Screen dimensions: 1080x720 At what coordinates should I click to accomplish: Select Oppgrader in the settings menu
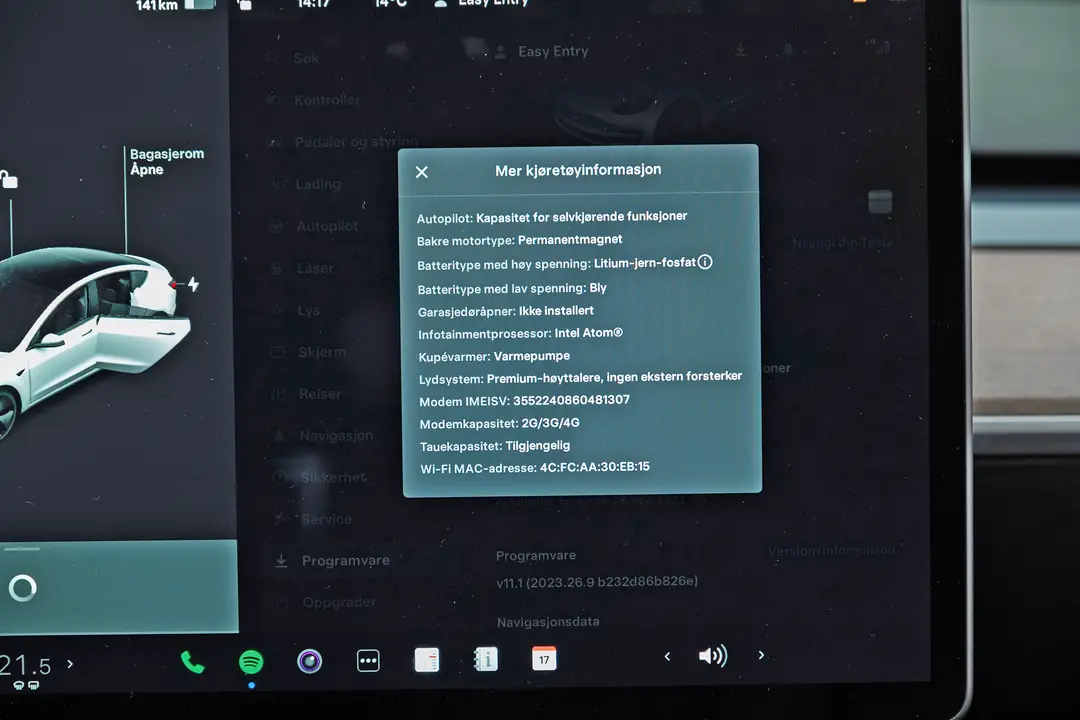(339, 602)
